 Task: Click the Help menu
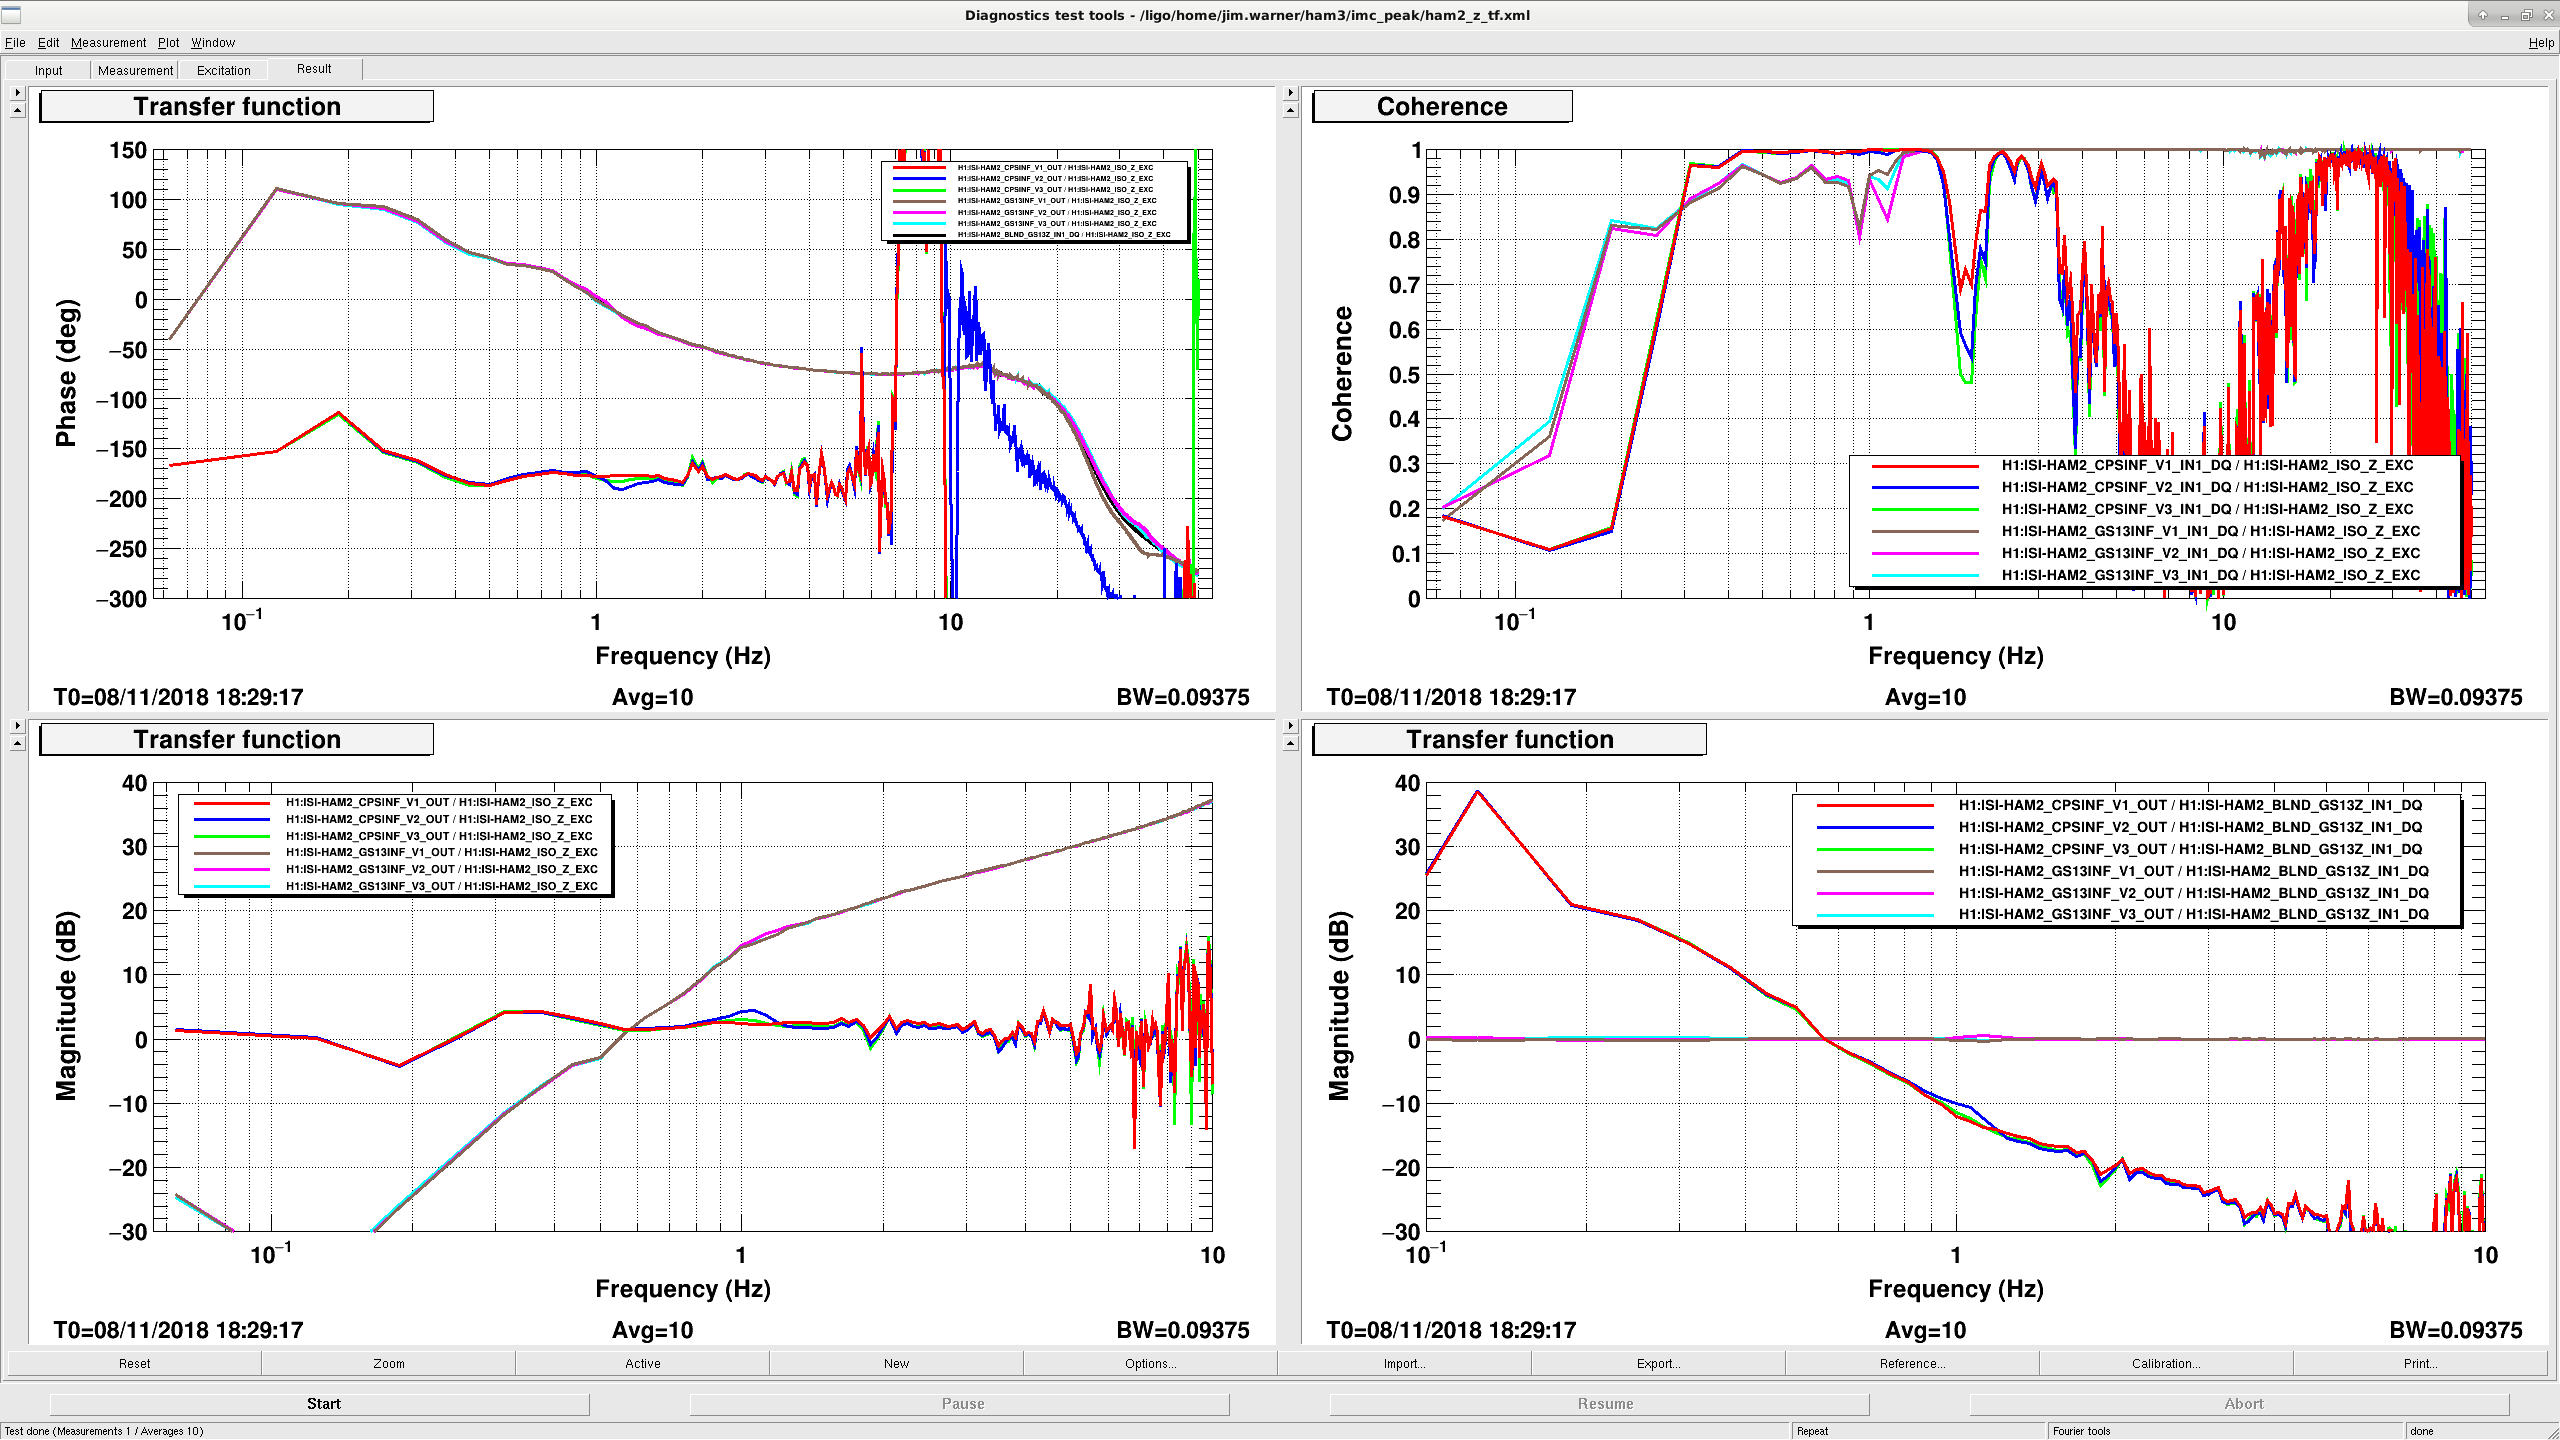(2541, 43)
